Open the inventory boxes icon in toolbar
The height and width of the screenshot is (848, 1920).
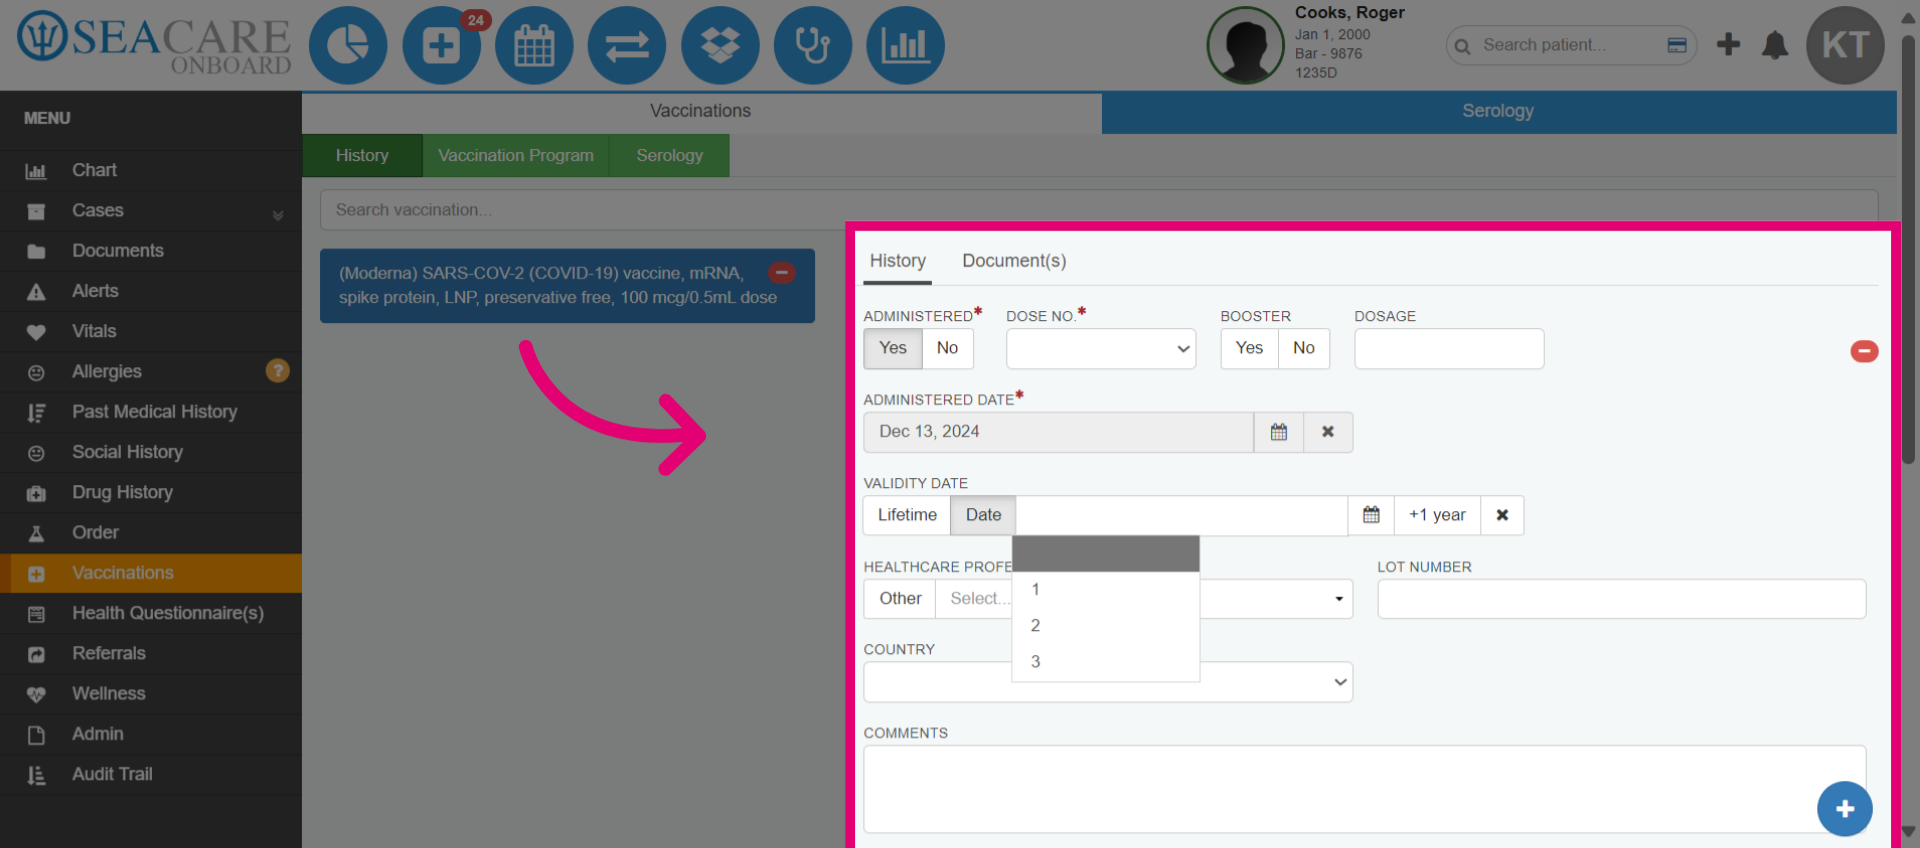720,45
